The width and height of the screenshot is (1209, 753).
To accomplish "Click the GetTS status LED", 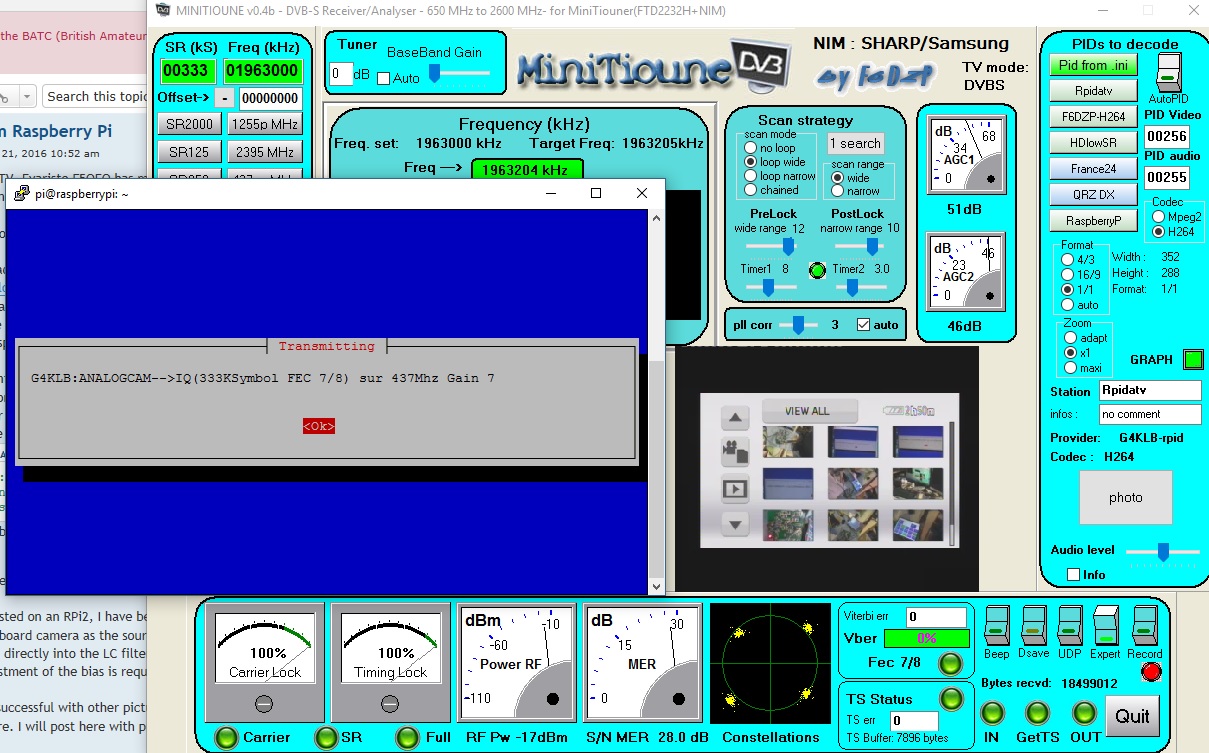I will click(1038, 713).
